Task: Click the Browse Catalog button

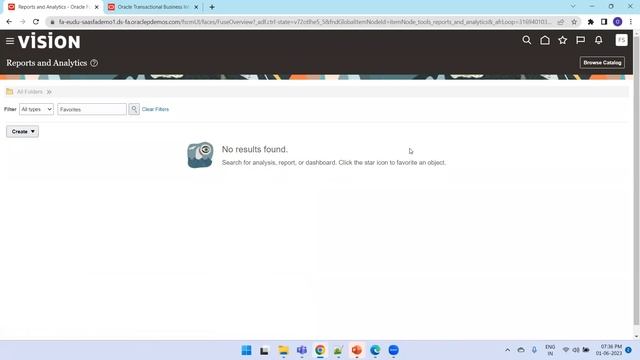Action: [602, 62]
